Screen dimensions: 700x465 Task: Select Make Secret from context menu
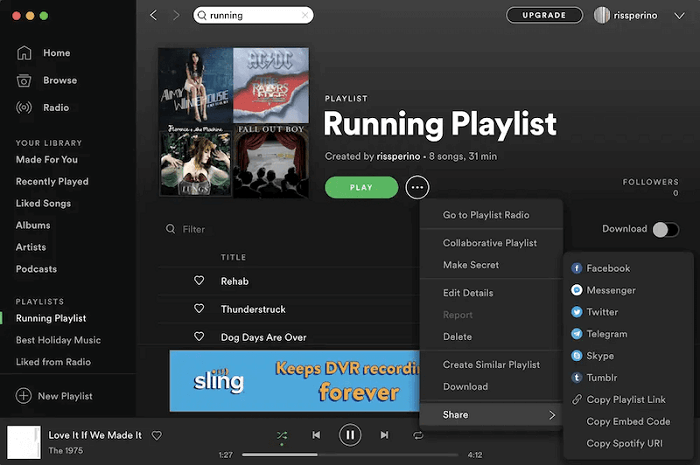pos(471,265)
